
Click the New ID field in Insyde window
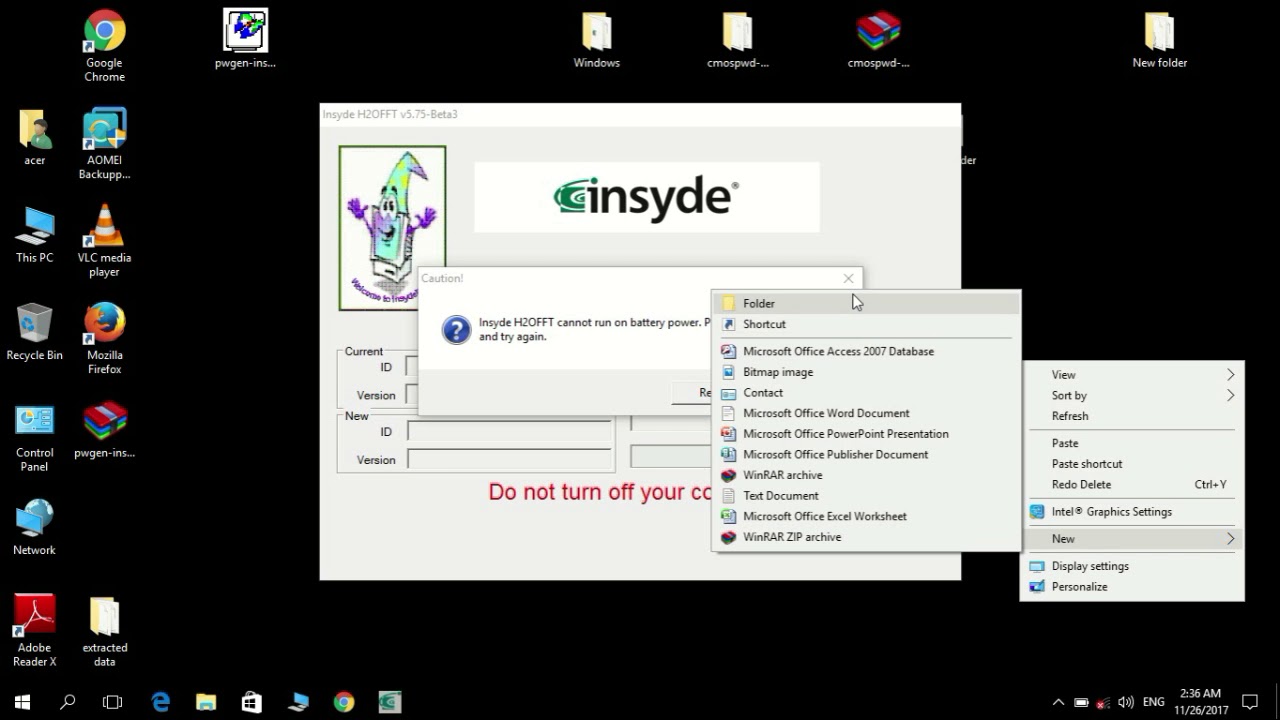tap(510, 432)
